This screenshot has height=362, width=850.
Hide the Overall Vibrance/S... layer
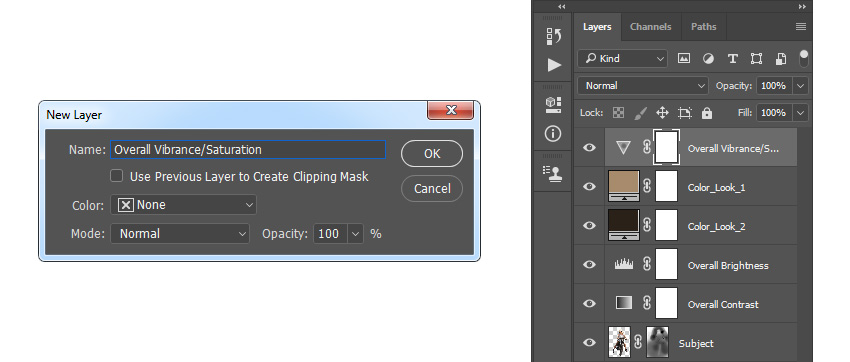589,147
